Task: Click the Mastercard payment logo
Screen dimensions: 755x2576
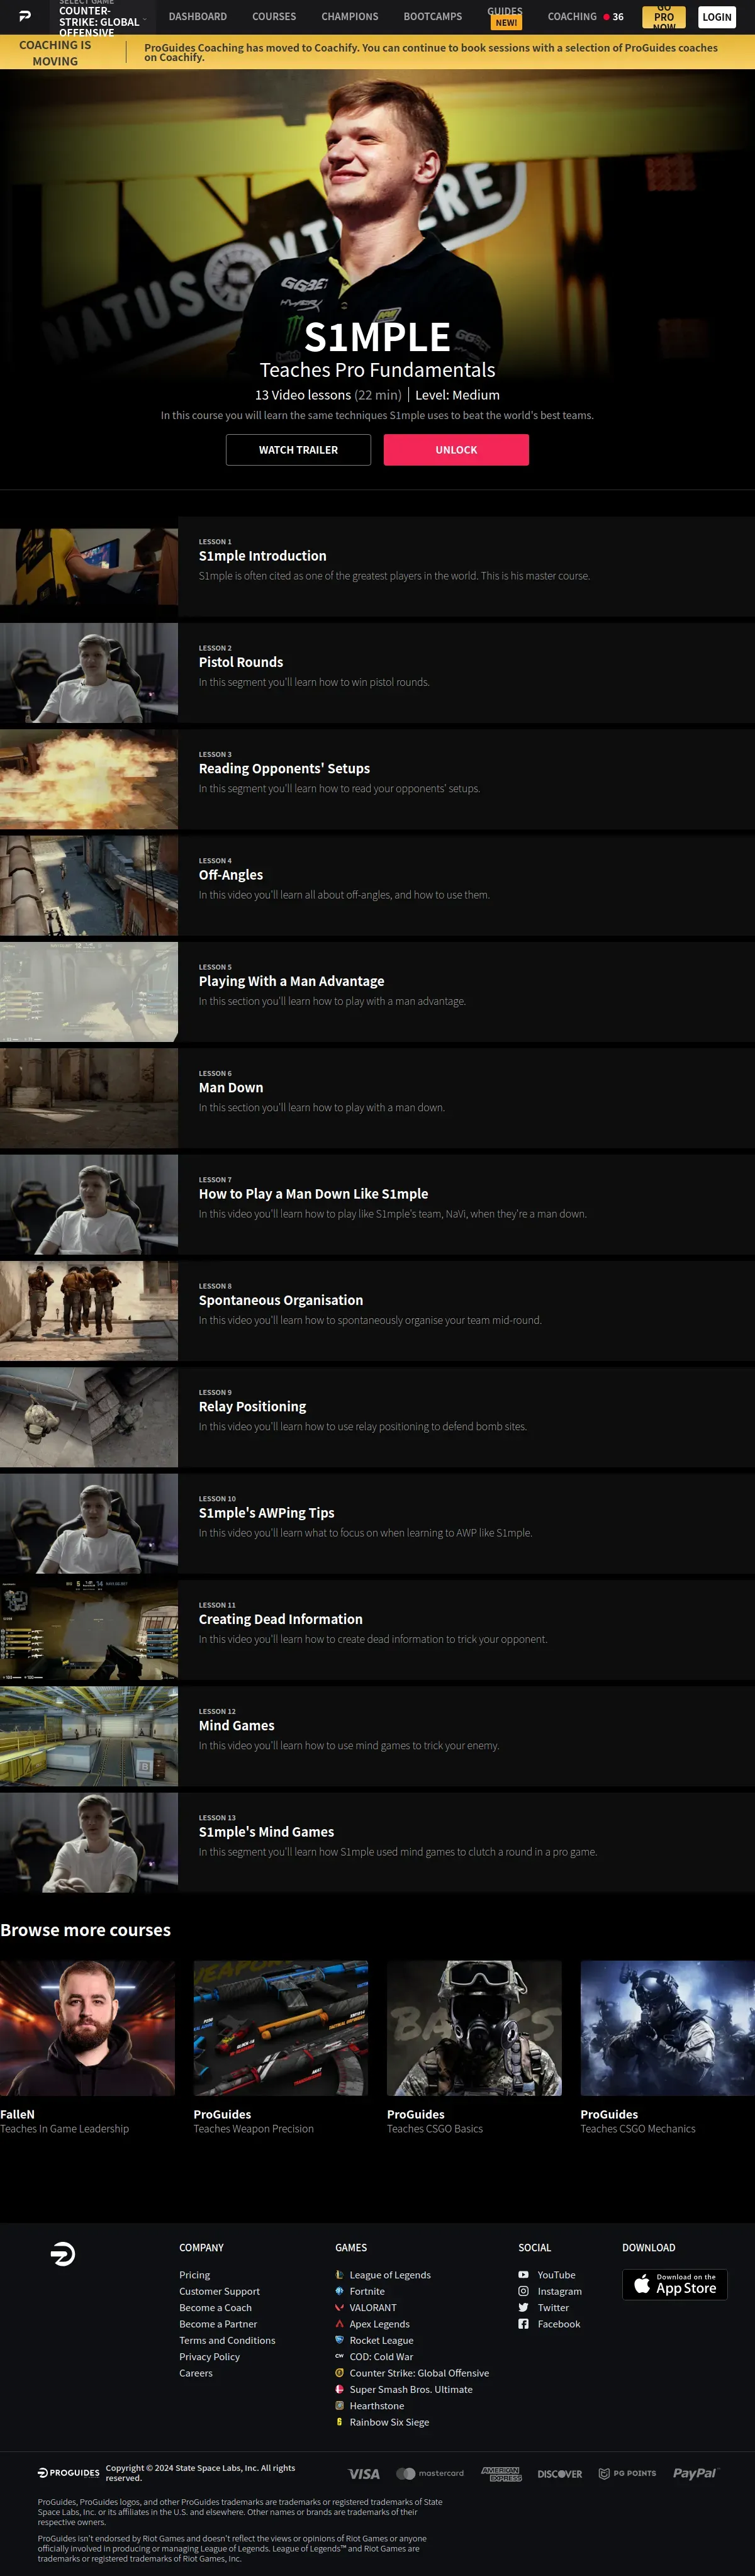Action: 430,2474
